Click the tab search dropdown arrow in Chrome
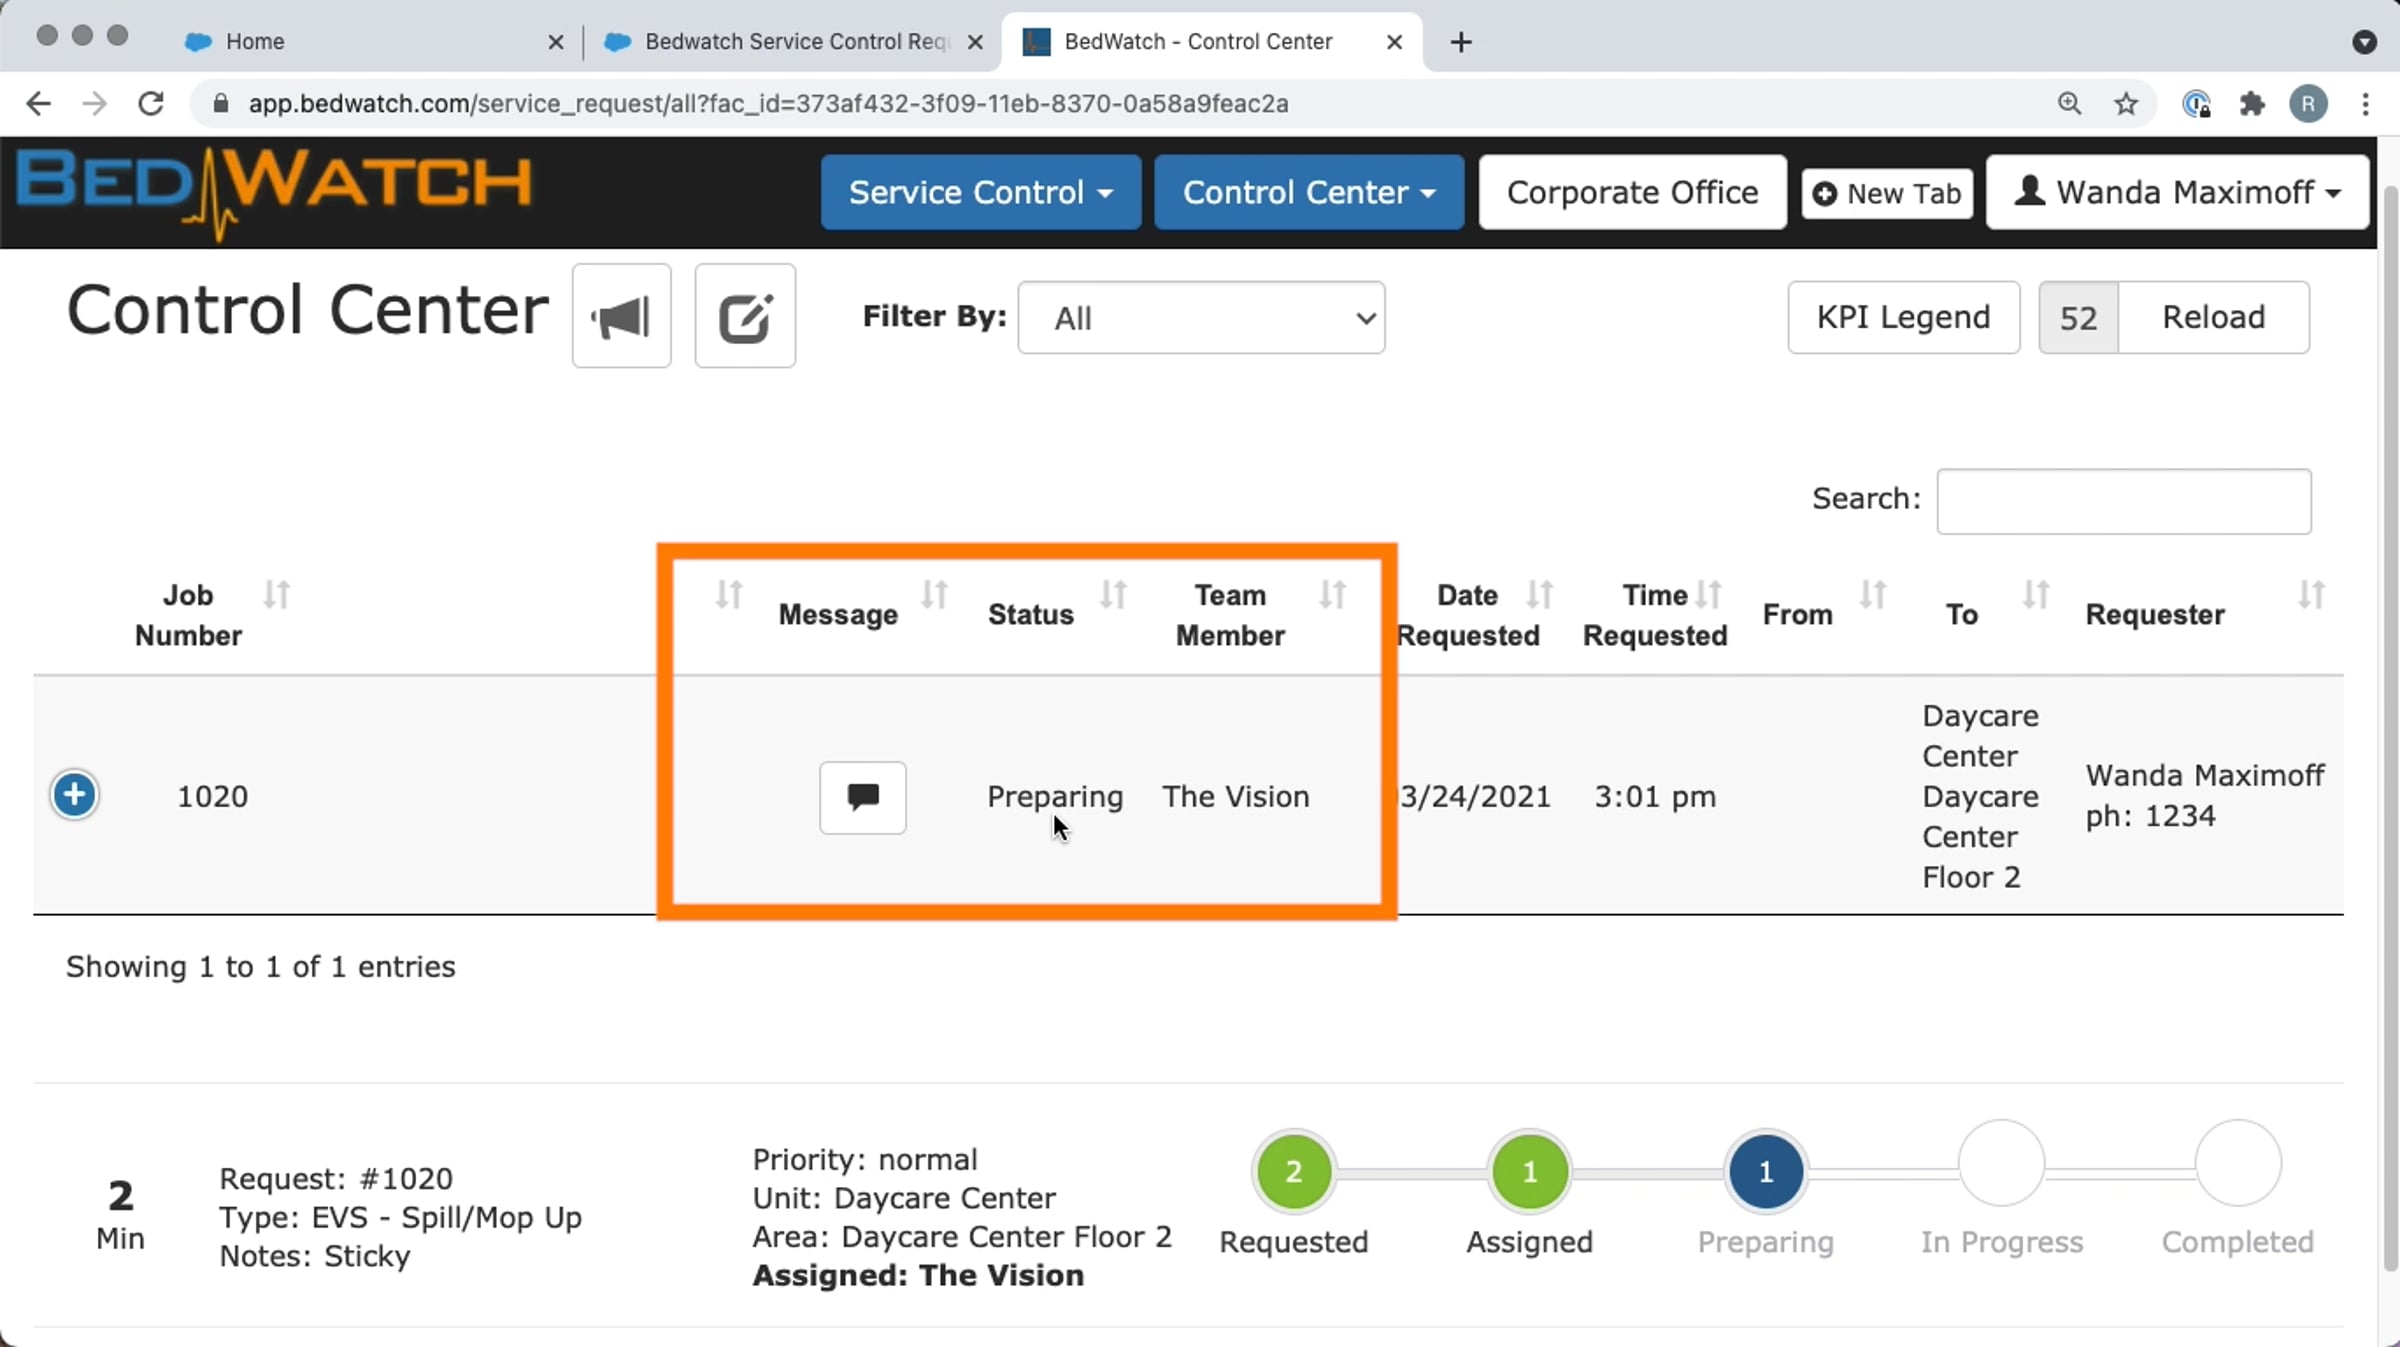The image size is (2400, 1347). click(2364, 41)
